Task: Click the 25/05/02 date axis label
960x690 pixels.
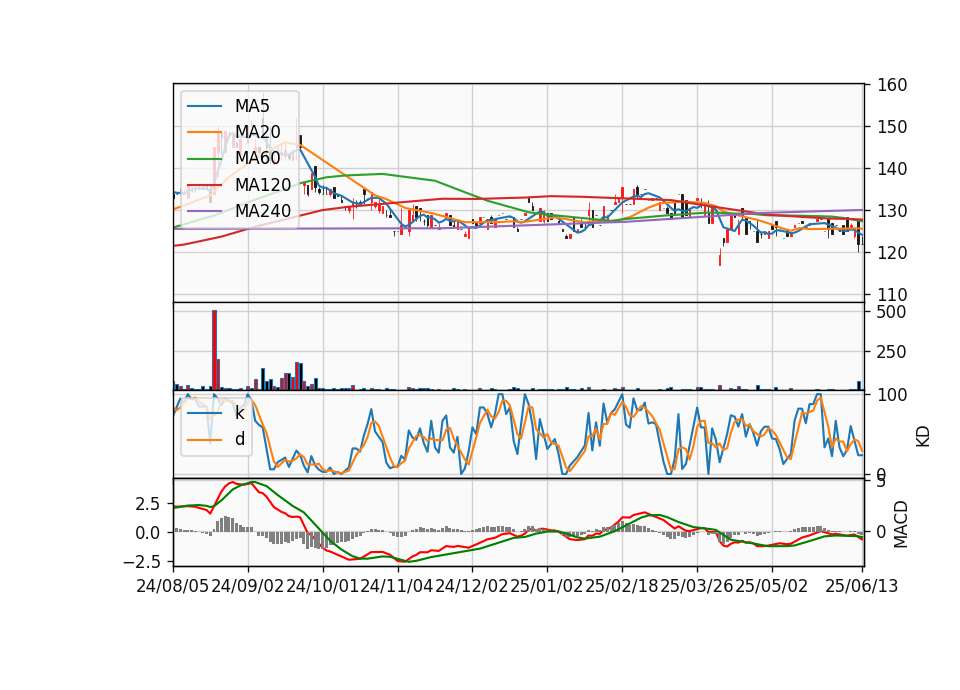Action: pos(771,586)
